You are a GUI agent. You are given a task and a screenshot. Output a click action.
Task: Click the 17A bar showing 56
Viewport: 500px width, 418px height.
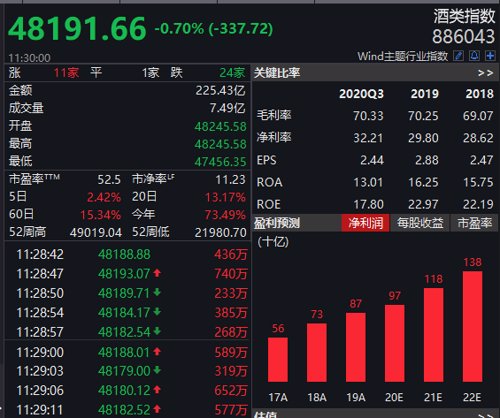click(x=278, y=360)
